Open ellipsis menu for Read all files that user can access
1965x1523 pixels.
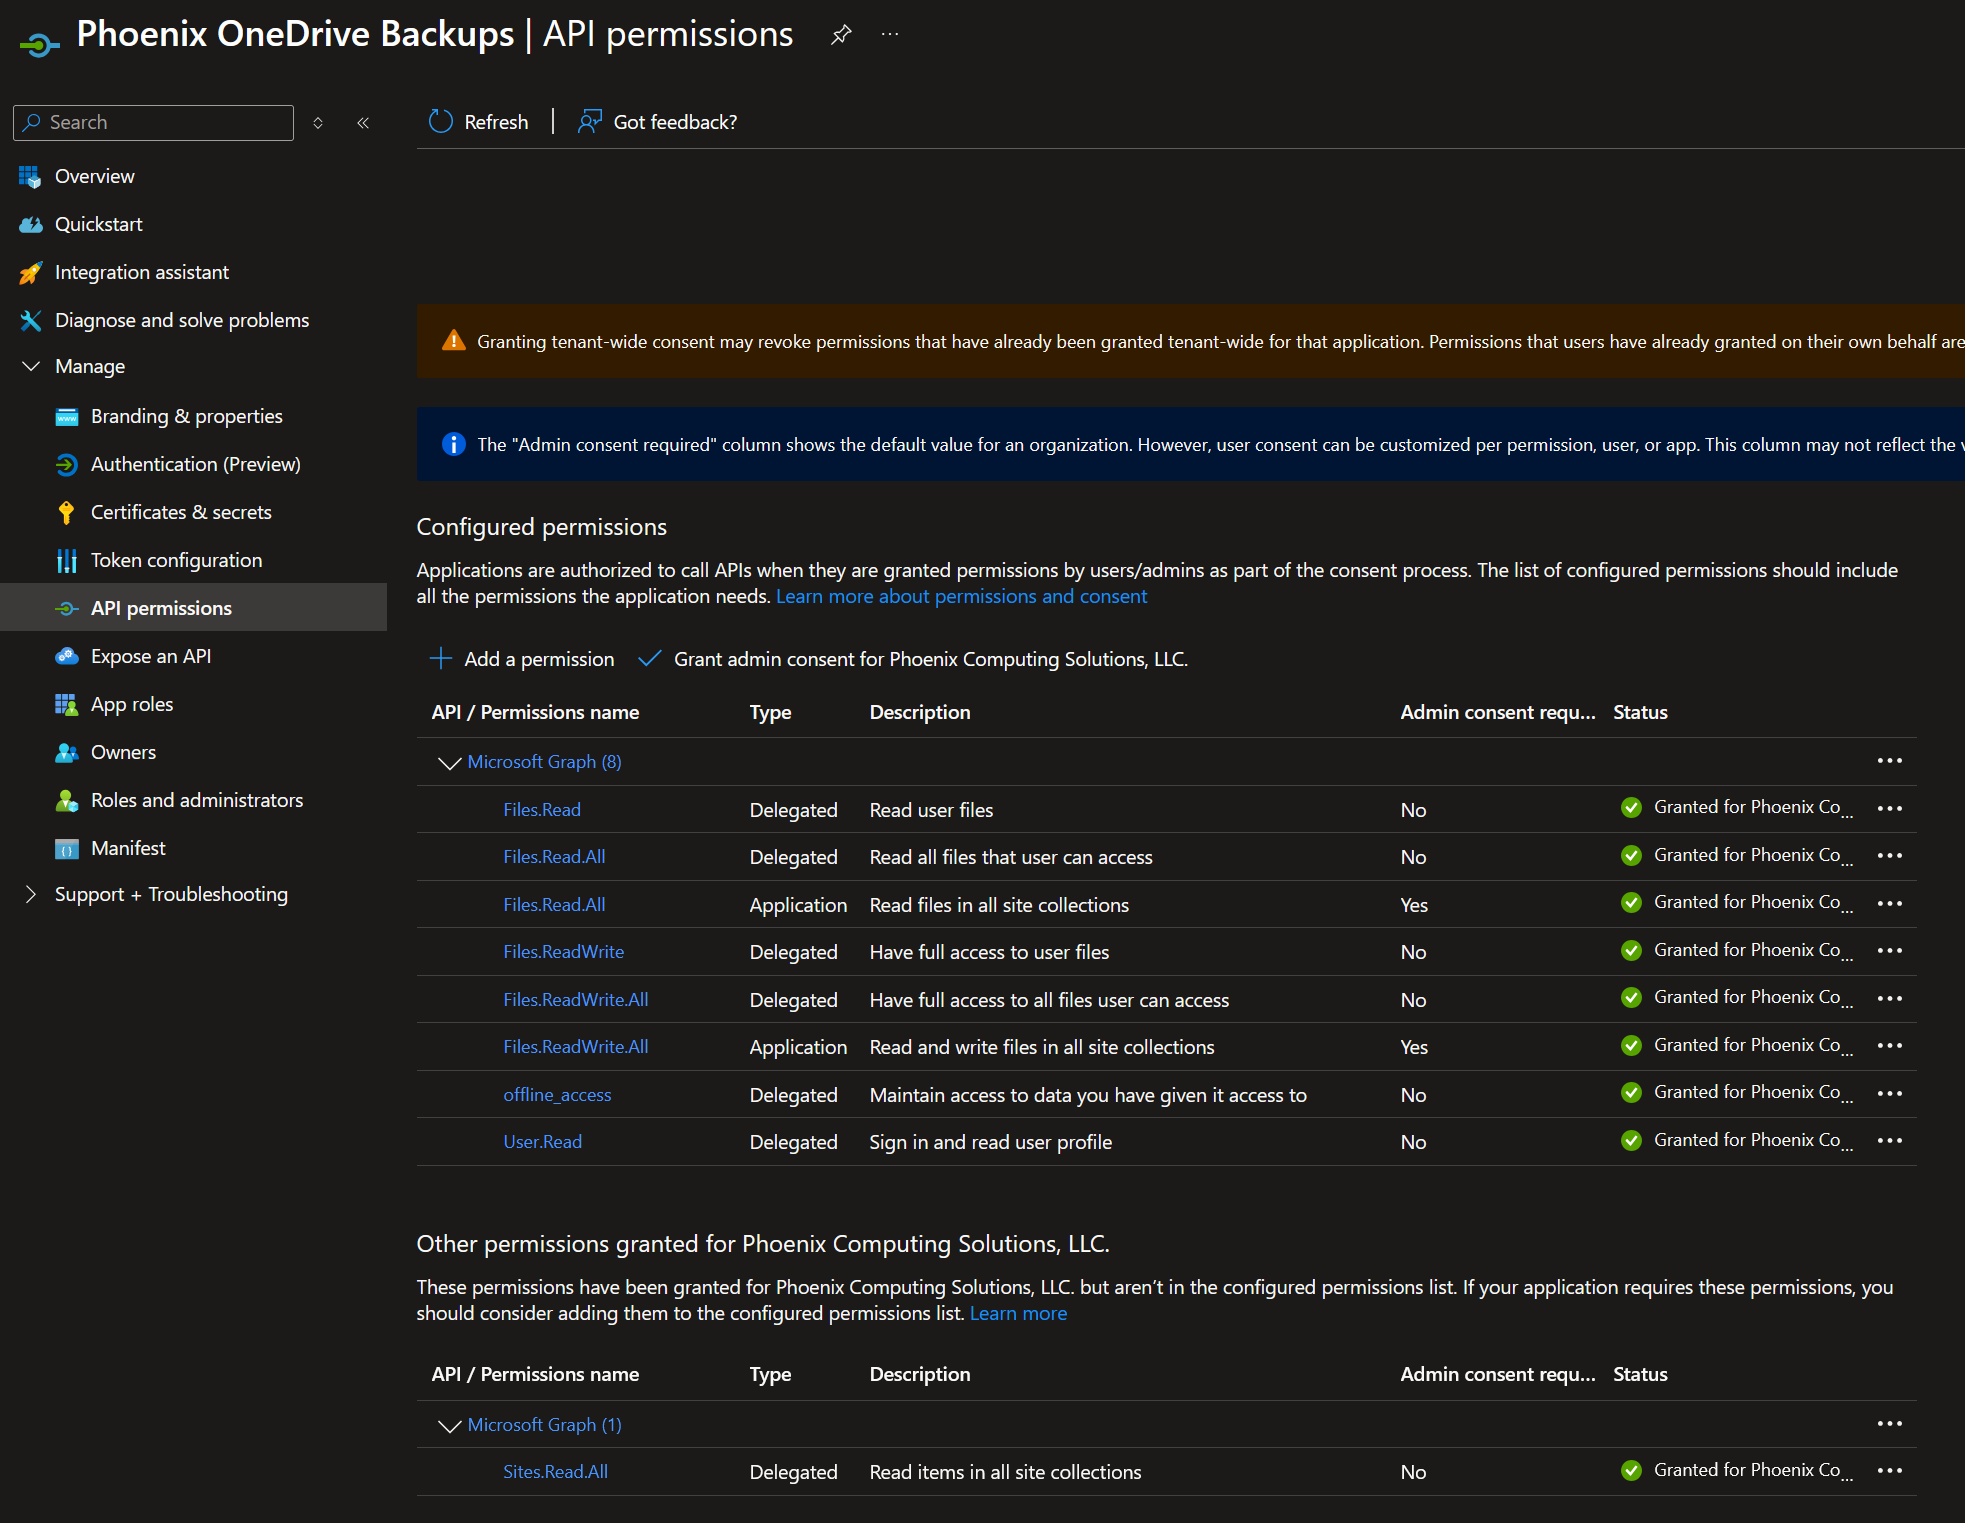pyautogui.click(x=1889, y=856)
